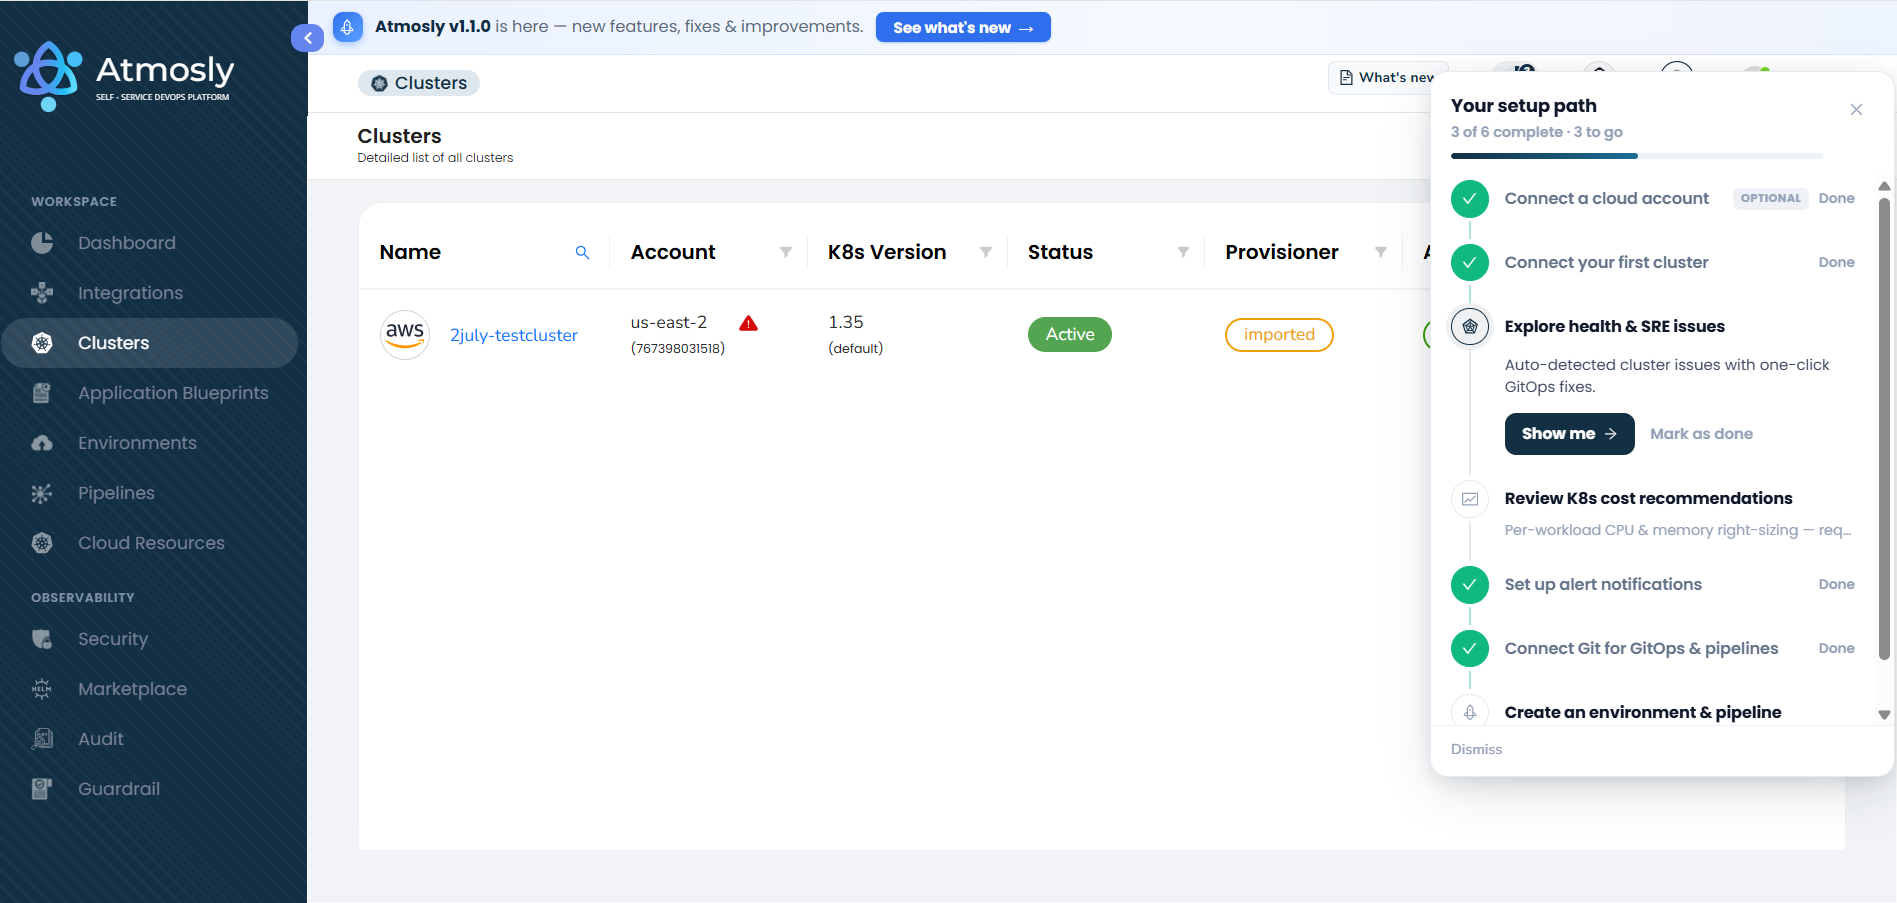This screenshot has width=1897, height=903.
Task: Click the setup progress bar
Action: [1637, 156]
